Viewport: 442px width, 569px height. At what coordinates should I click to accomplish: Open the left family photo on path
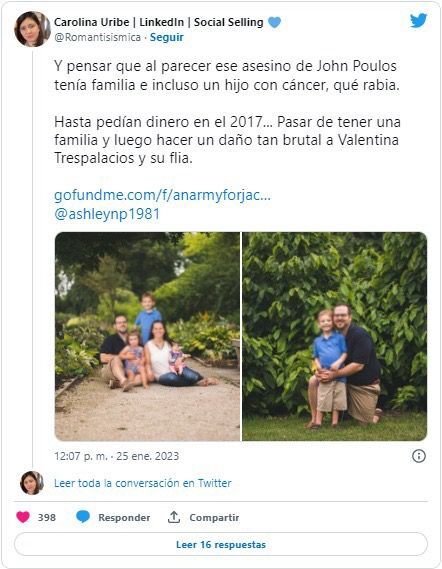(x=147, y=336)
